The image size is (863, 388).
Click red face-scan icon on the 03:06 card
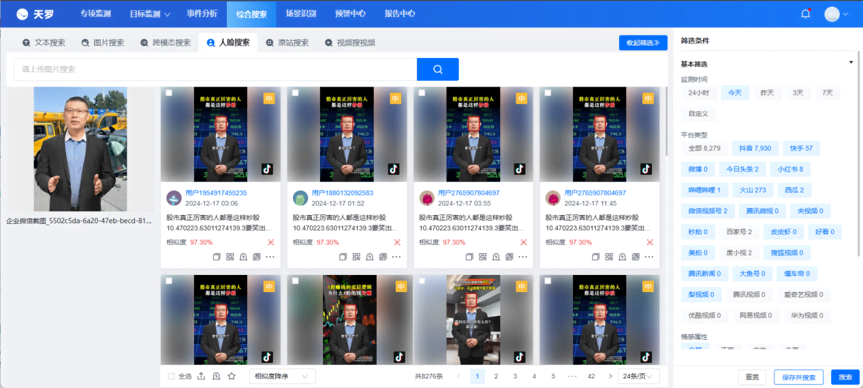[270, 242]
